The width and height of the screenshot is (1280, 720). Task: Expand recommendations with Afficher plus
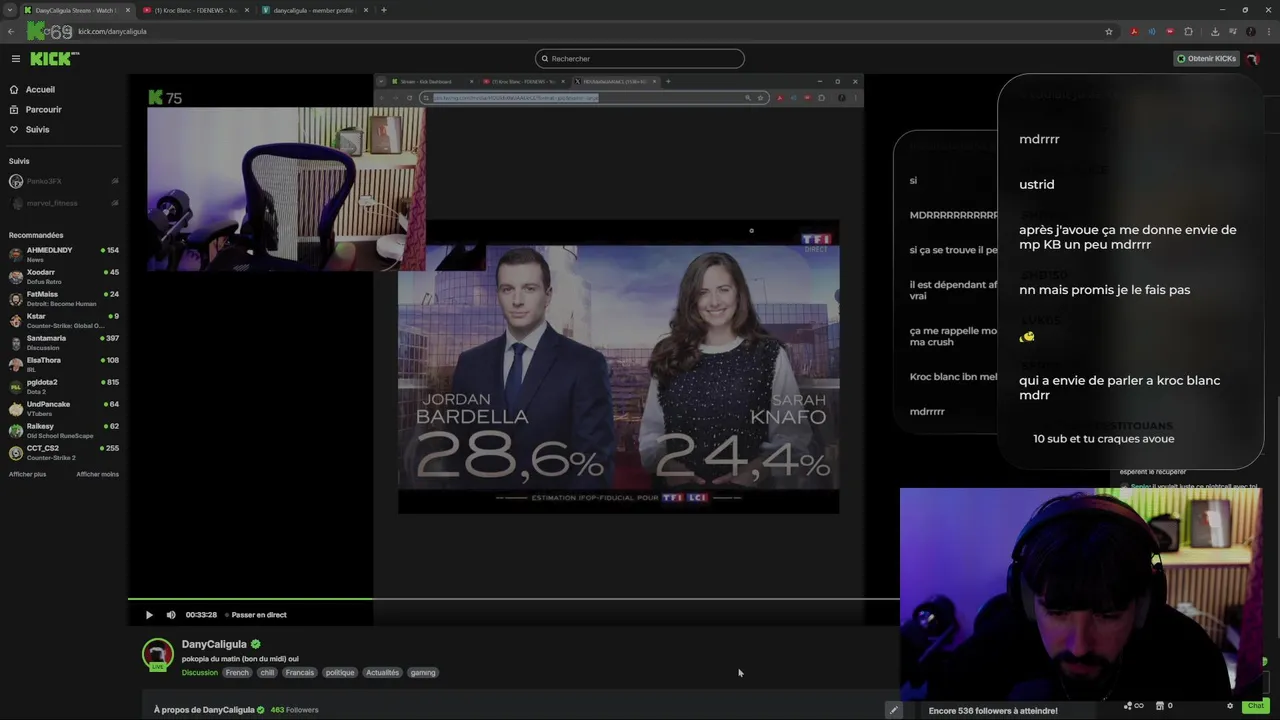(x=28, y=474)
